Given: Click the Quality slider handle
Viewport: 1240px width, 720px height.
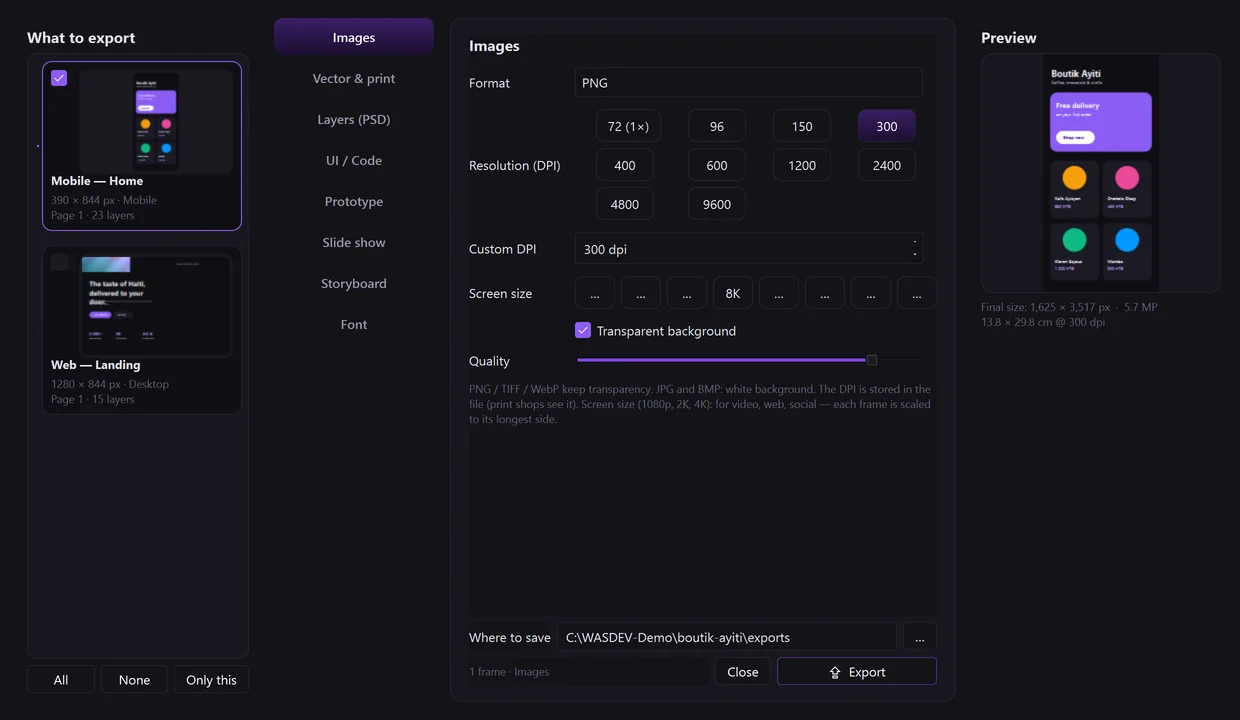Looking at the screenshot, I should [x=872, y=360].
